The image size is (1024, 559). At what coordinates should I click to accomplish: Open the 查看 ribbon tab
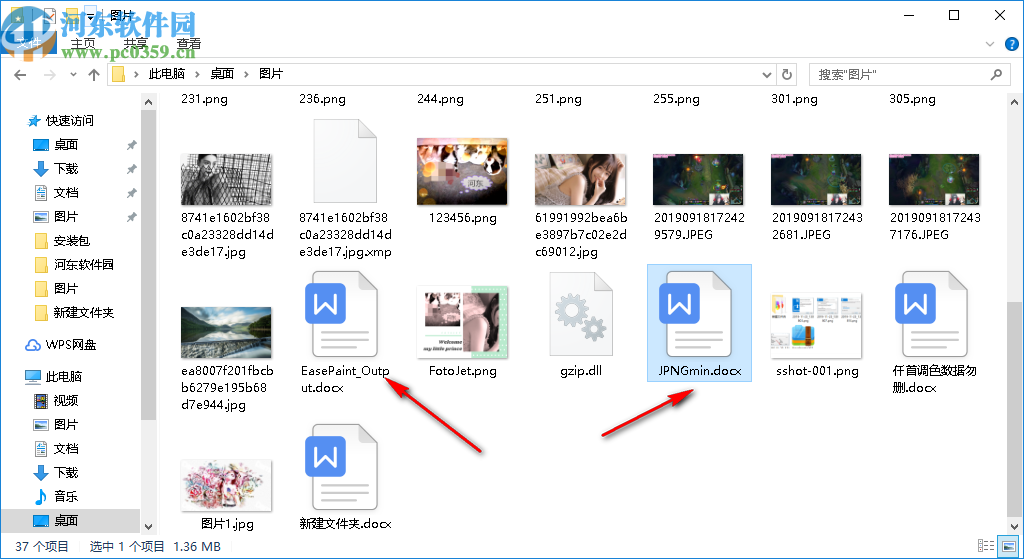point(189,44)
